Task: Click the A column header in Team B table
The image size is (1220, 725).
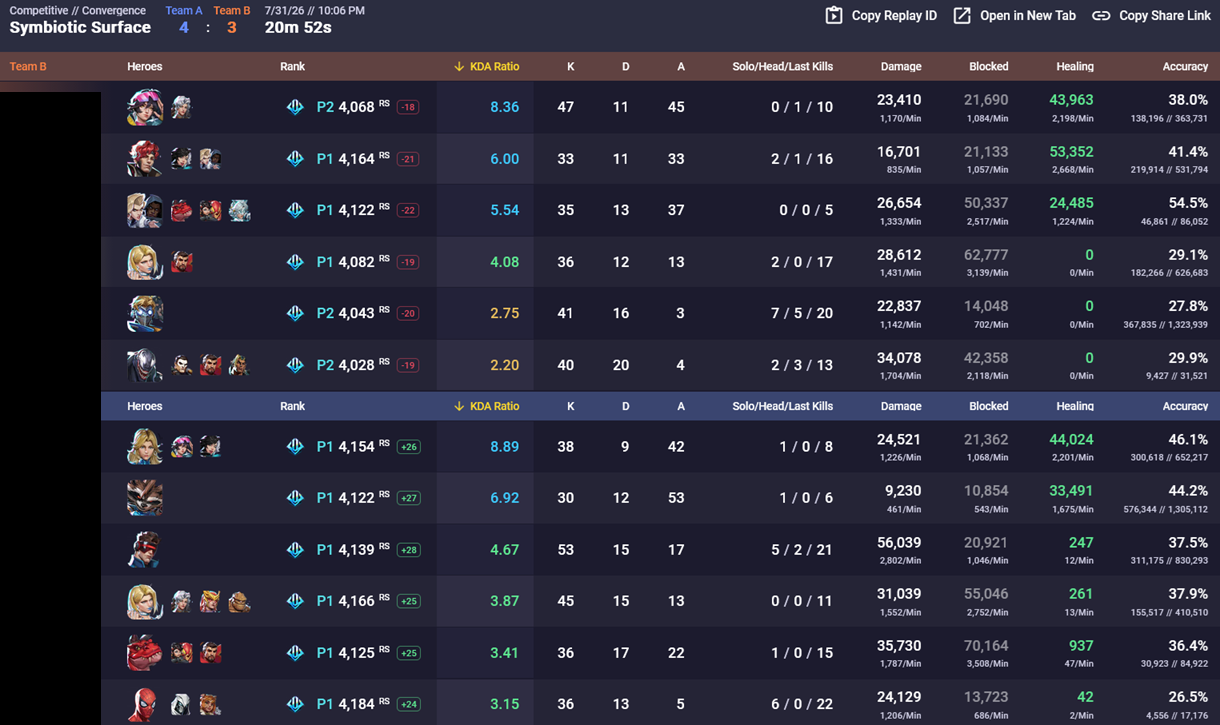Action: 681,66
